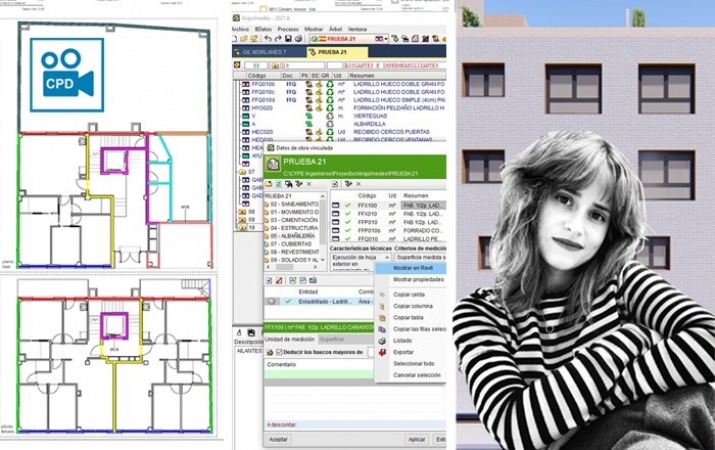This screenshot has width=715, height=450.
Task: Click the recycle icon in the FFQ010b row
Action: (x=329, y=84)
